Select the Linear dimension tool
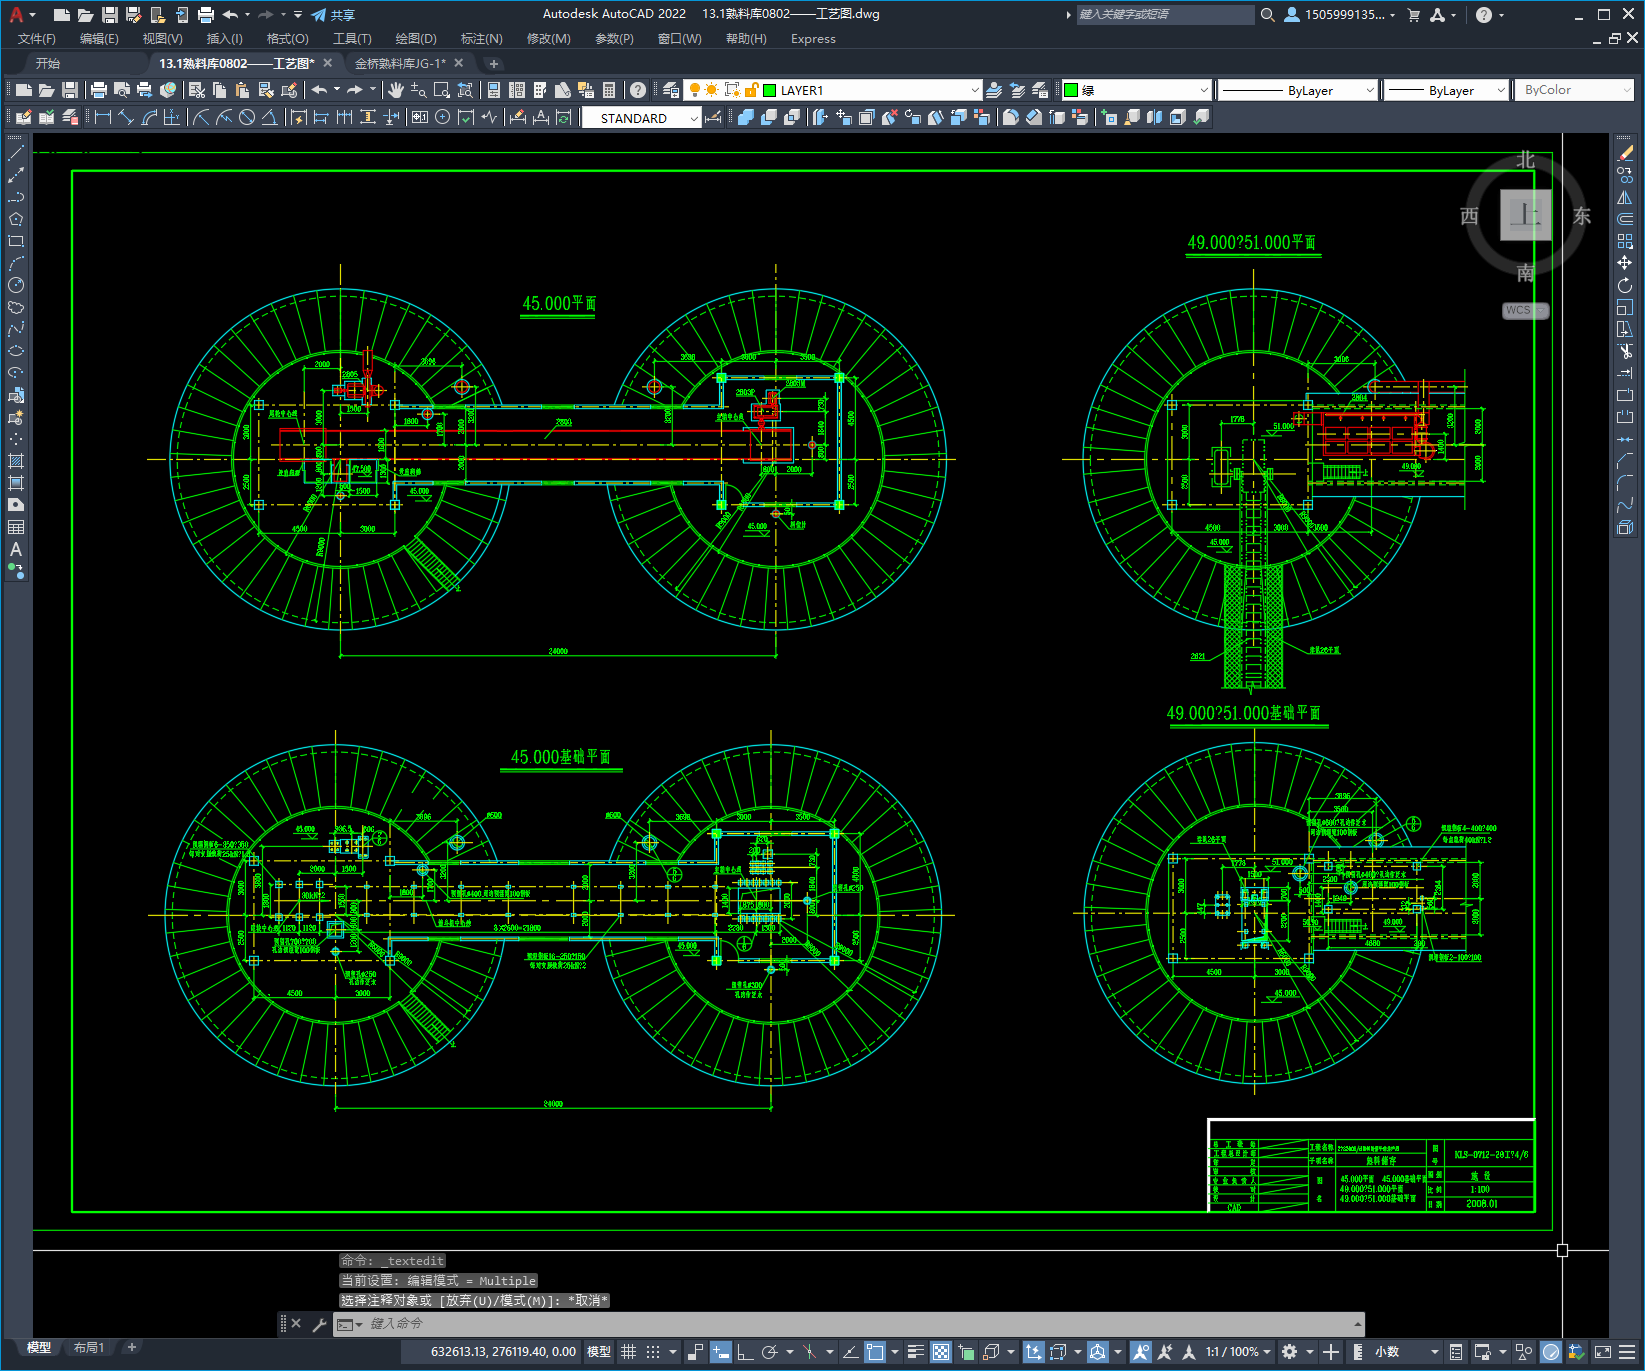 click(102, 117)
